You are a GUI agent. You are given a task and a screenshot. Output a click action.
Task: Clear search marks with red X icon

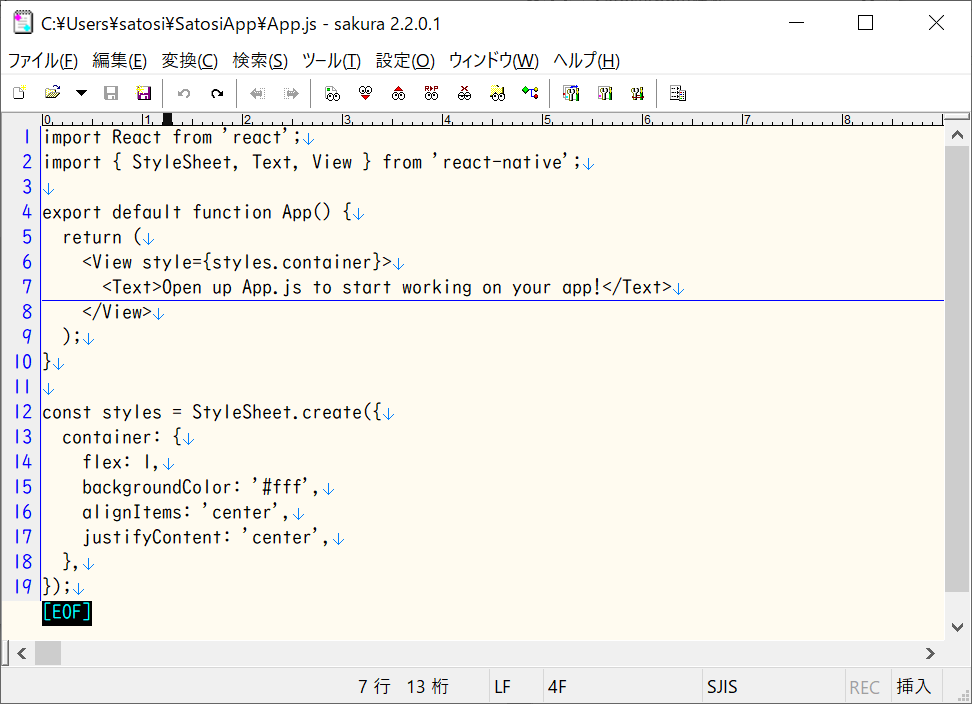pyautogui.click(x=464, y=93)
